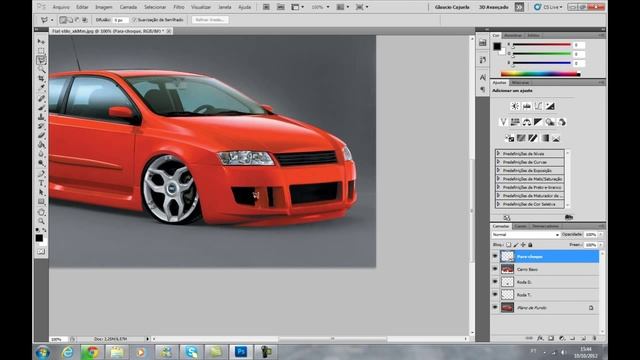
Task: Select the Hand tool
Action: tap(41, 212)
